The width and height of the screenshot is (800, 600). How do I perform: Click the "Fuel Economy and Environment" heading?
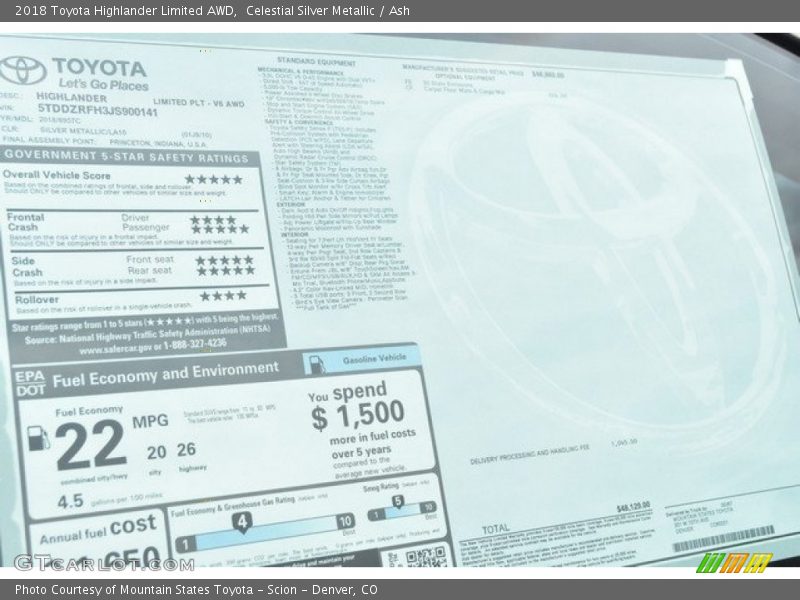166,374
